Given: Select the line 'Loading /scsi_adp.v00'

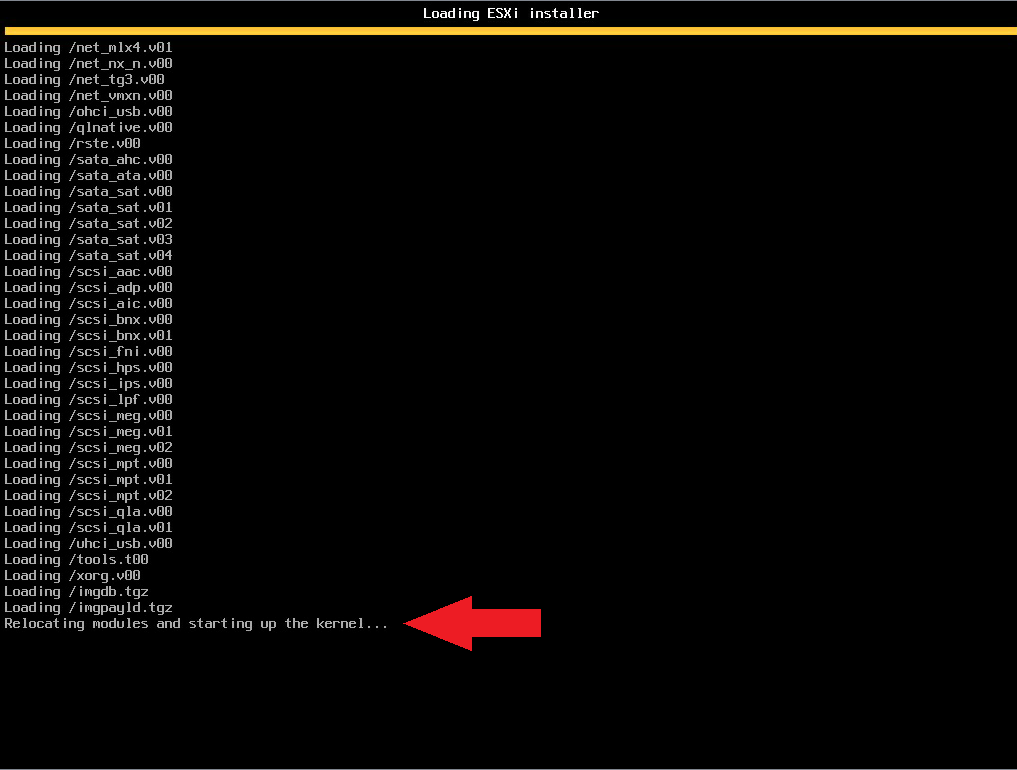Looking at the screenshot, I should (88, 287).
